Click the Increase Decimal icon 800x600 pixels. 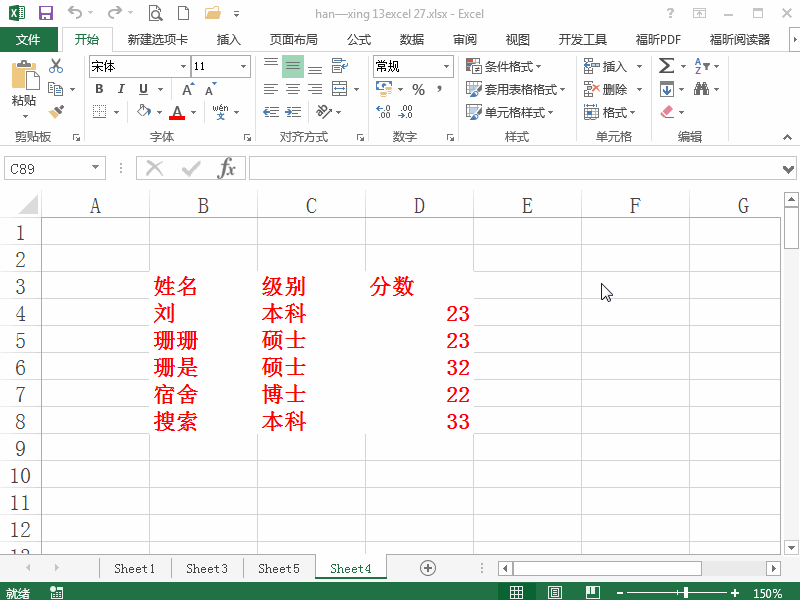(x=383, y=113)
